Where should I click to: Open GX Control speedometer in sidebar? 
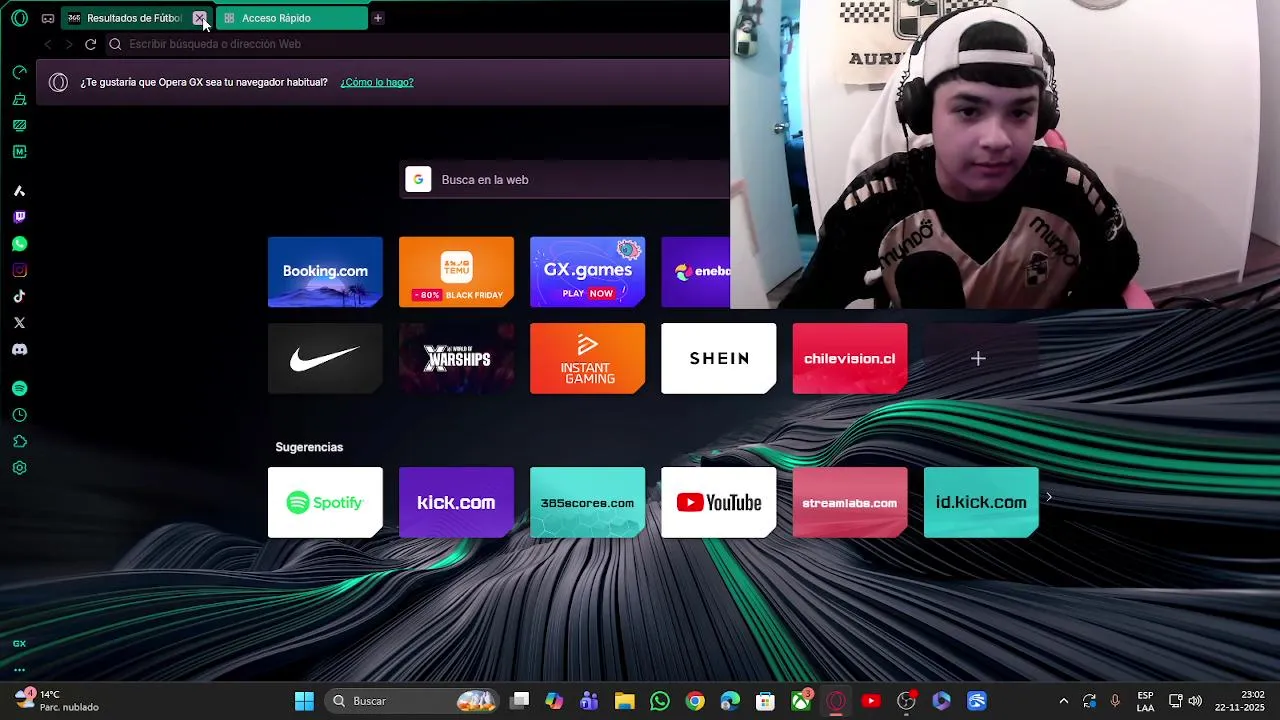click(19, 72)
